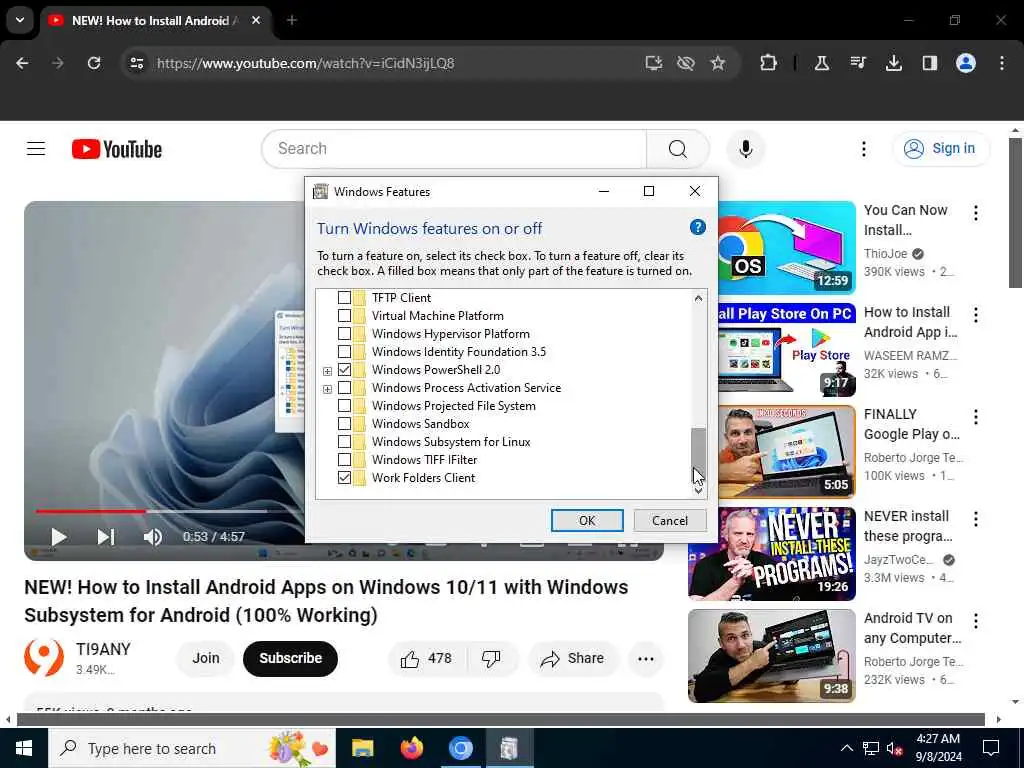The width and height of the screenshot is (1024, 768).
Task: Open the notification center icon
Action: [991, 748]
